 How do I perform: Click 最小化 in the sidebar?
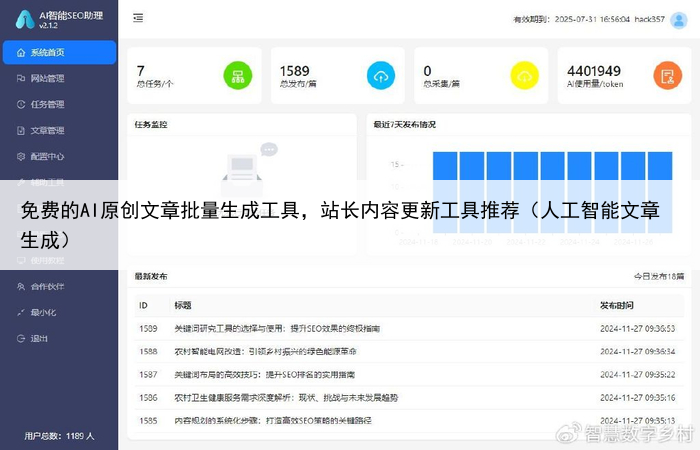tap(43, 312)
